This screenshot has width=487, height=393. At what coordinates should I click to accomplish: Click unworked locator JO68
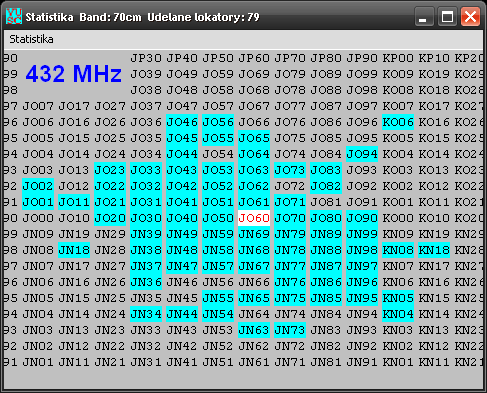pos(254,90)
